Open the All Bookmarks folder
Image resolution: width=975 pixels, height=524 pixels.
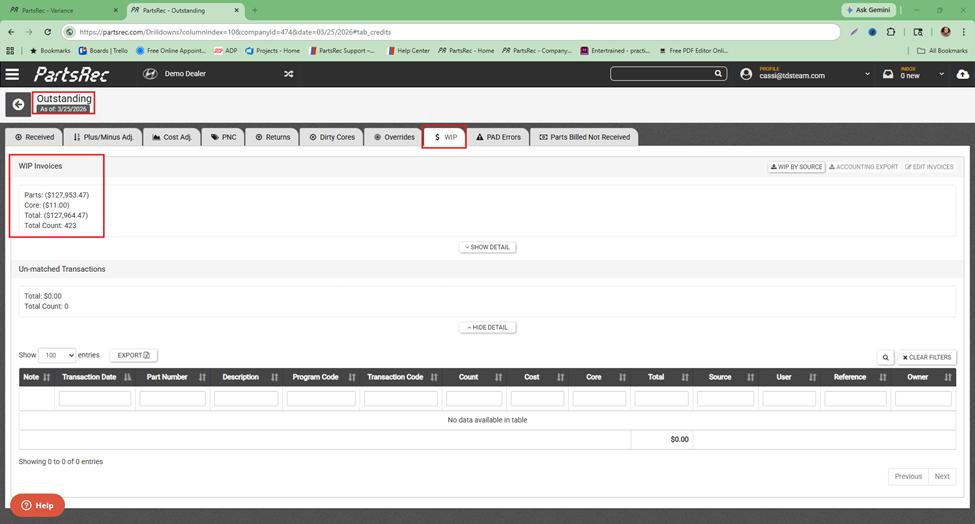[x=942, y=50]
